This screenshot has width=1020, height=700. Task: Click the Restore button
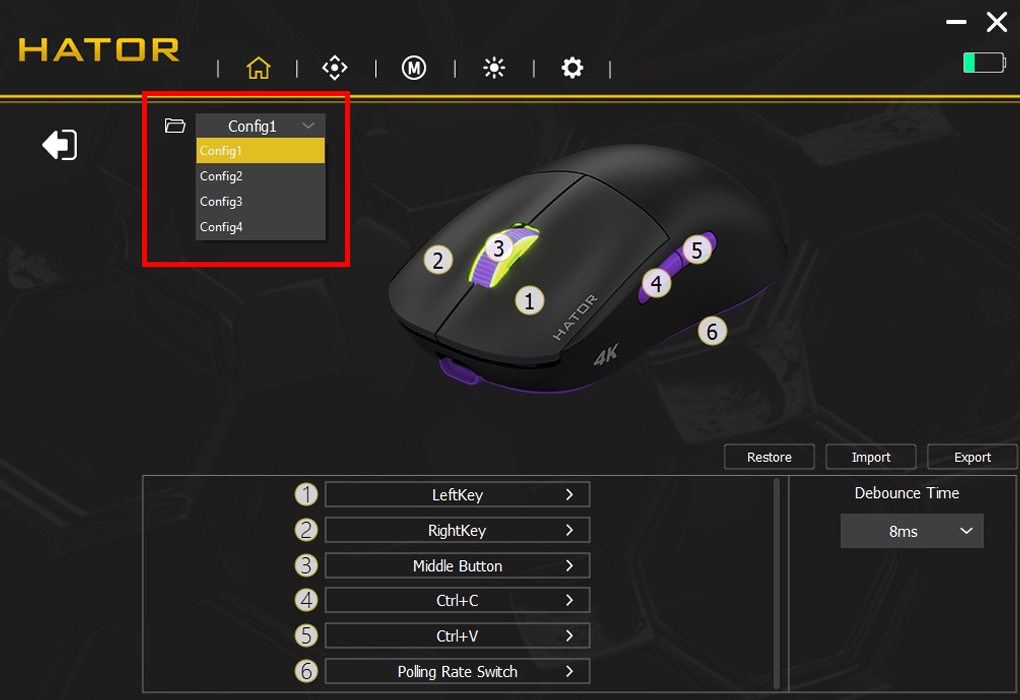click(x=769, y=457)
